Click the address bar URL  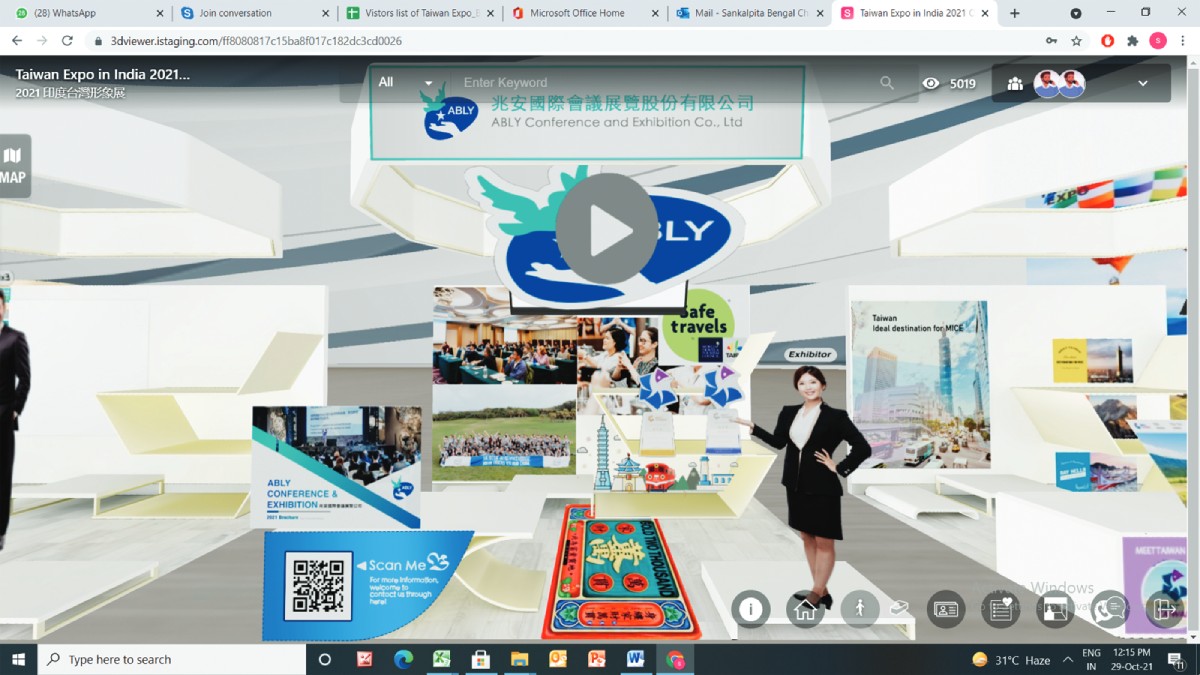pos(256,41)
